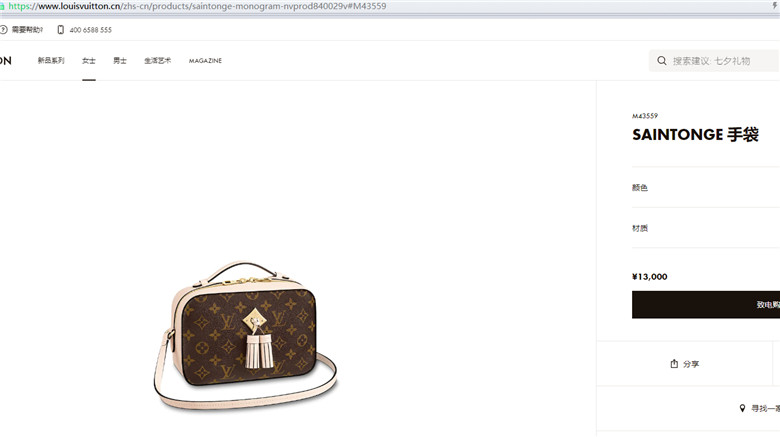Image resolution: width=780 pixels, height=437 pixels.
Task: Click the address bar URL
Action: click(197, 6)
